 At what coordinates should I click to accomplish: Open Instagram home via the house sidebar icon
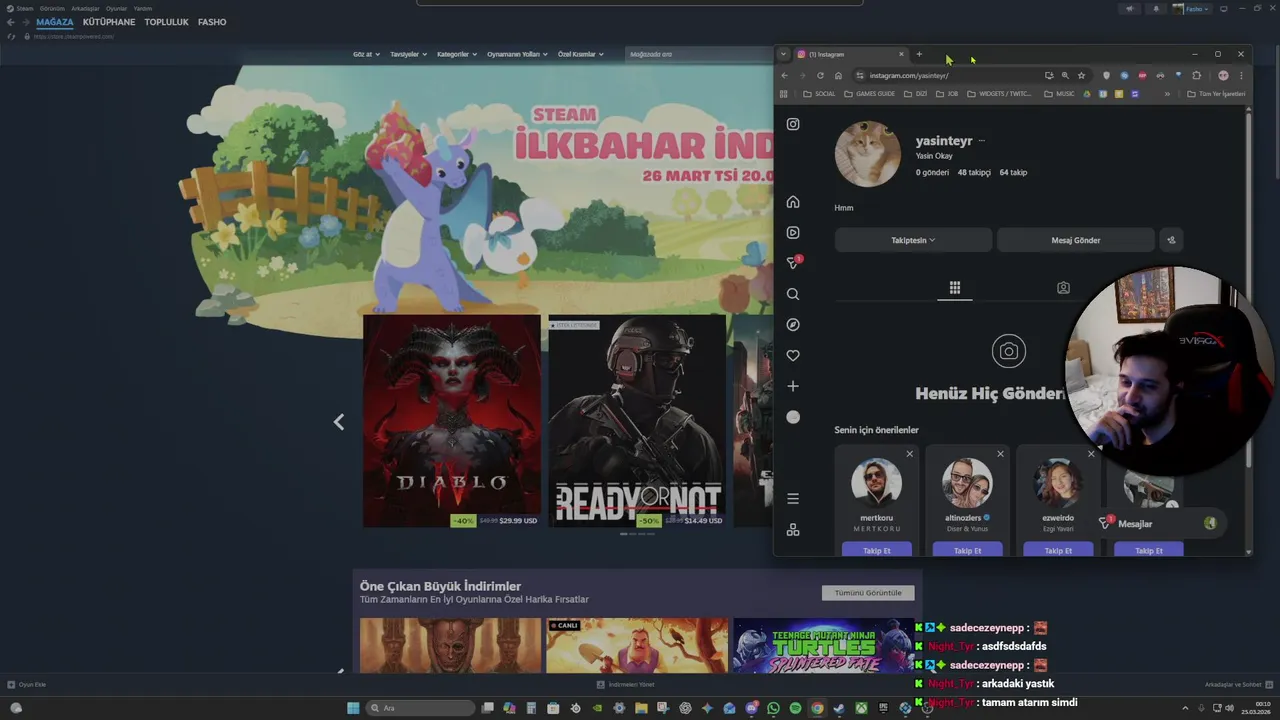[793, 202]
